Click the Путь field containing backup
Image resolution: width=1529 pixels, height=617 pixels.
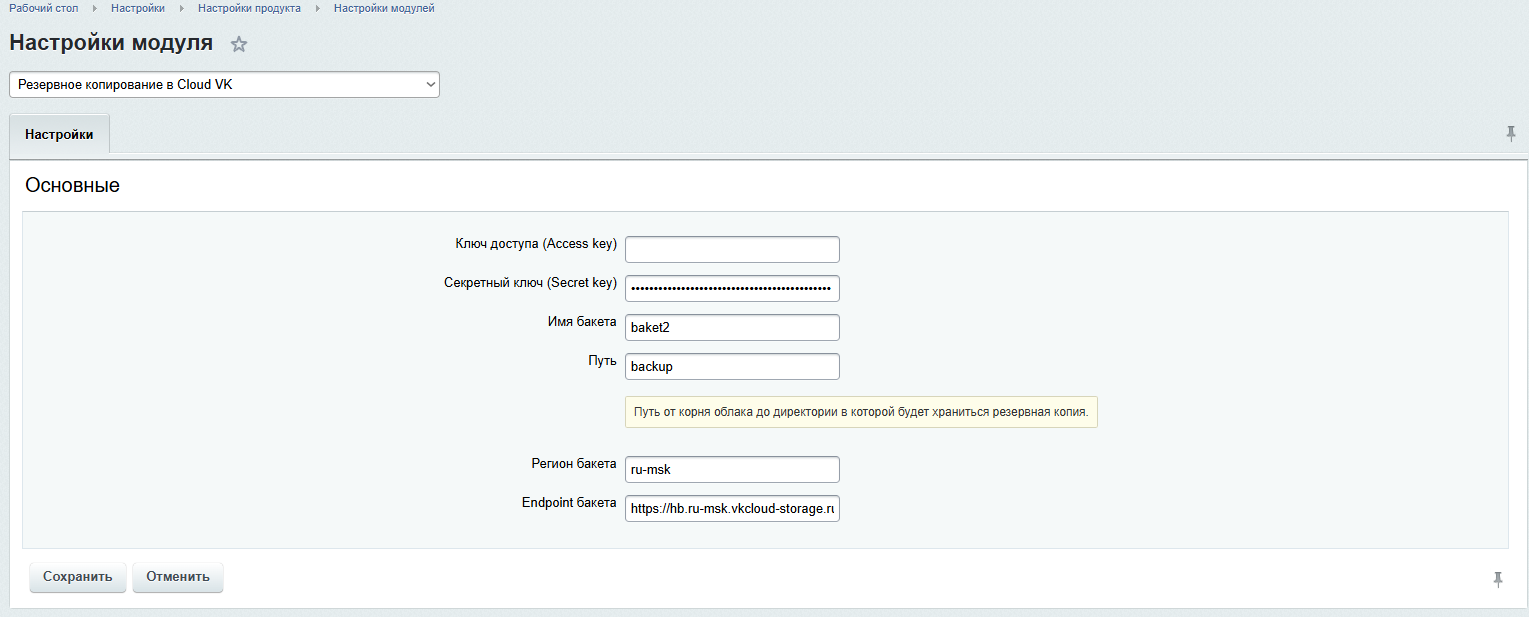[x=732, y=366]
